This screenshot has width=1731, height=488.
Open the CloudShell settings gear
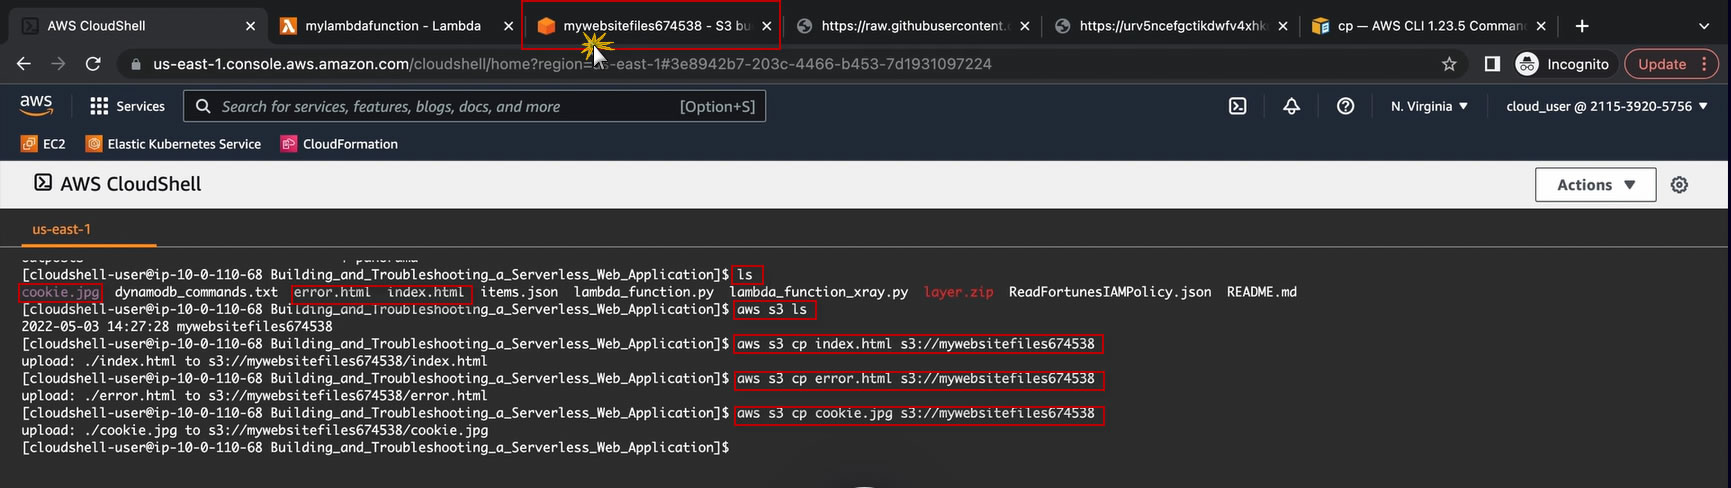pyautogui.click(x=1679, y=185)
